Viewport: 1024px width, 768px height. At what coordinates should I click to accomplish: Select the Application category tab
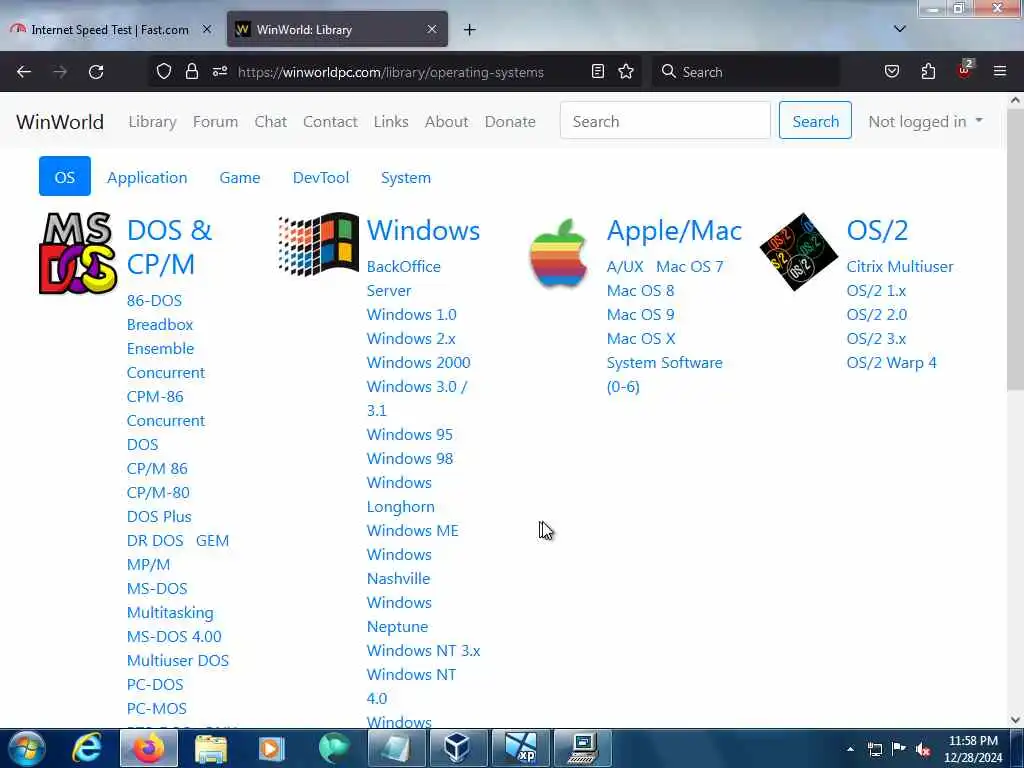pyautogui.click(x=147, y=178)
